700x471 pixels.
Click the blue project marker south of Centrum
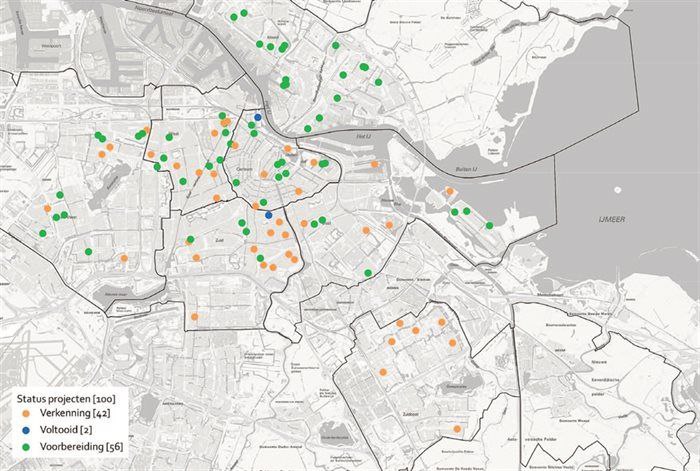268,215
